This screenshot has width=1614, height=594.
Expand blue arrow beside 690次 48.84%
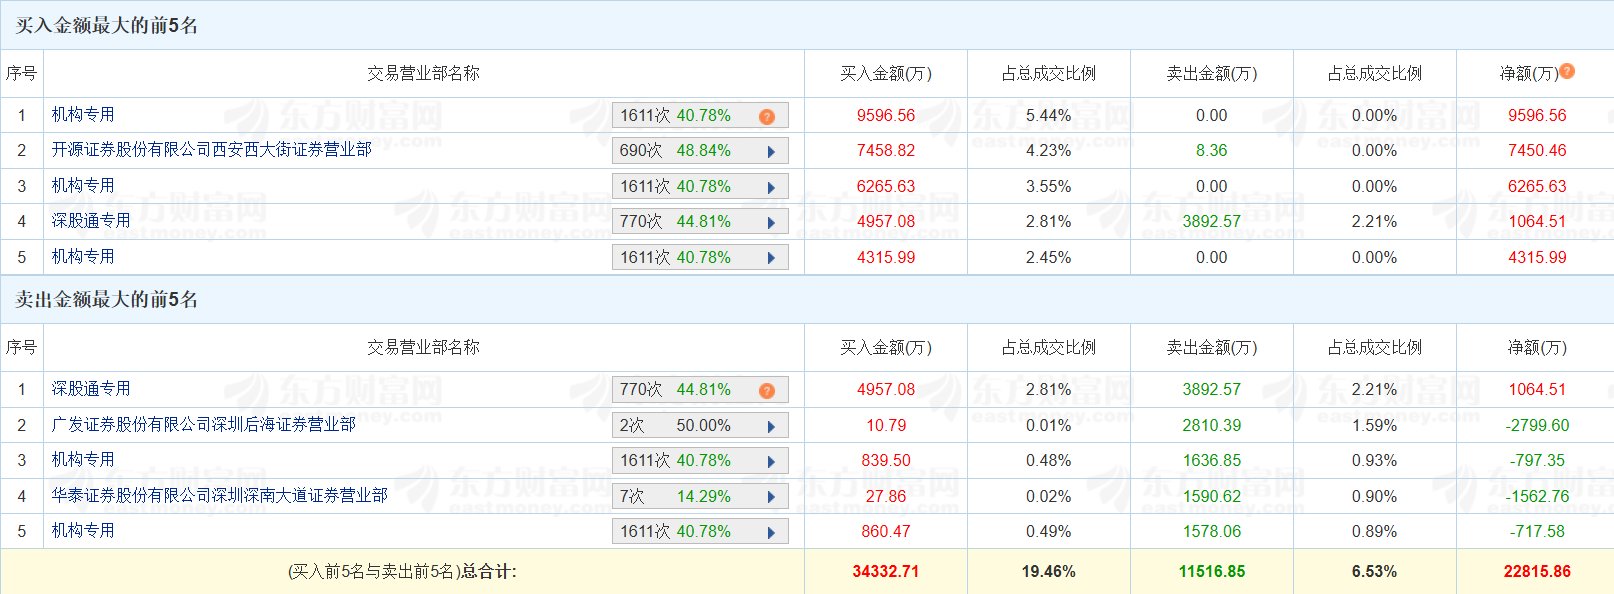pyautogui.click(x=771, y=152)
